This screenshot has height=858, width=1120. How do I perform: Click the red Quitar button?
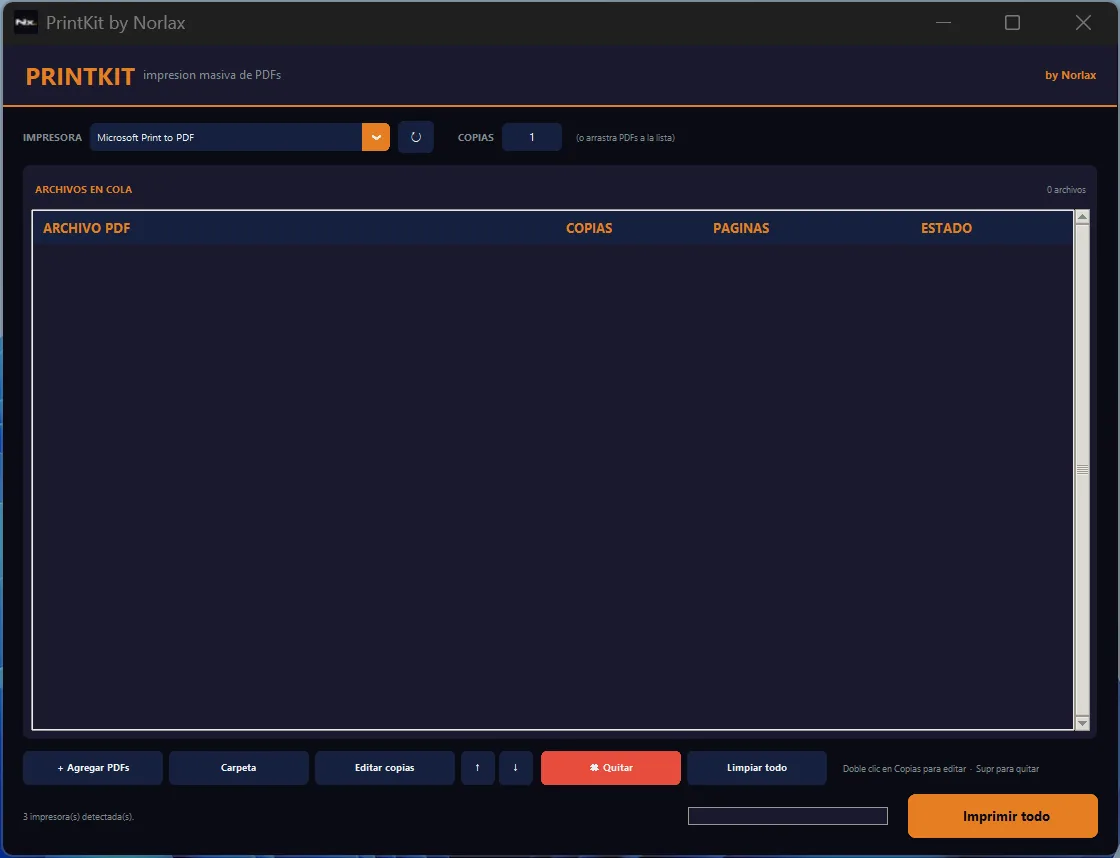click(611, 768)
